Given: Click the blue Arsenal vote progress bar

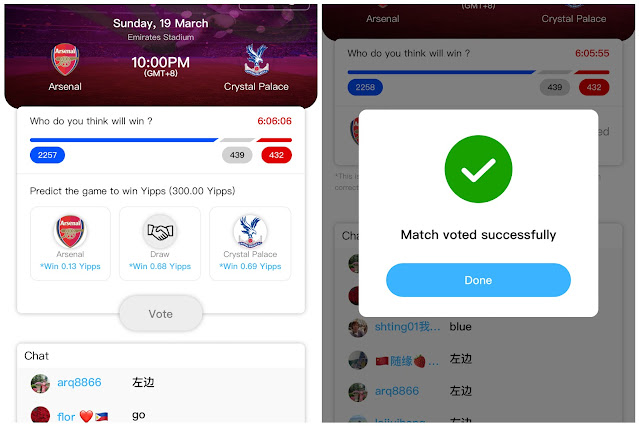Looking at the screenshot, I should (x=124, y=140).
